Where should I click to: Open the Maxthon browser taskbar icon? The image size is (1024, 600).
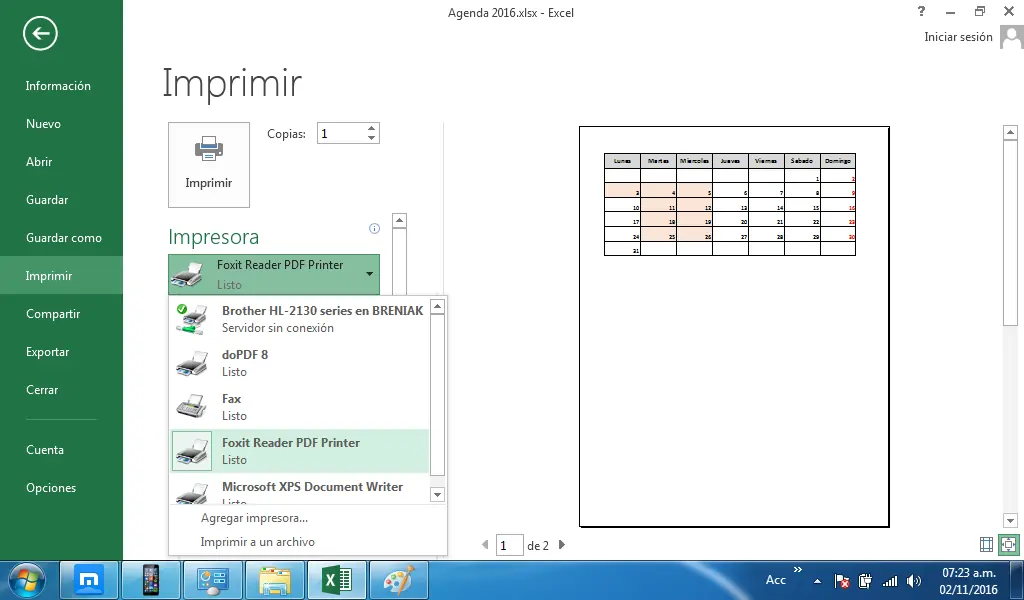click(89, 580)
